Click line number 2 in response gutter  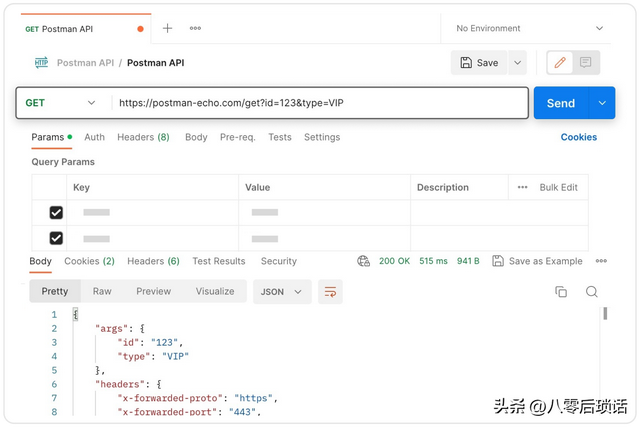[x=54, y=329]
